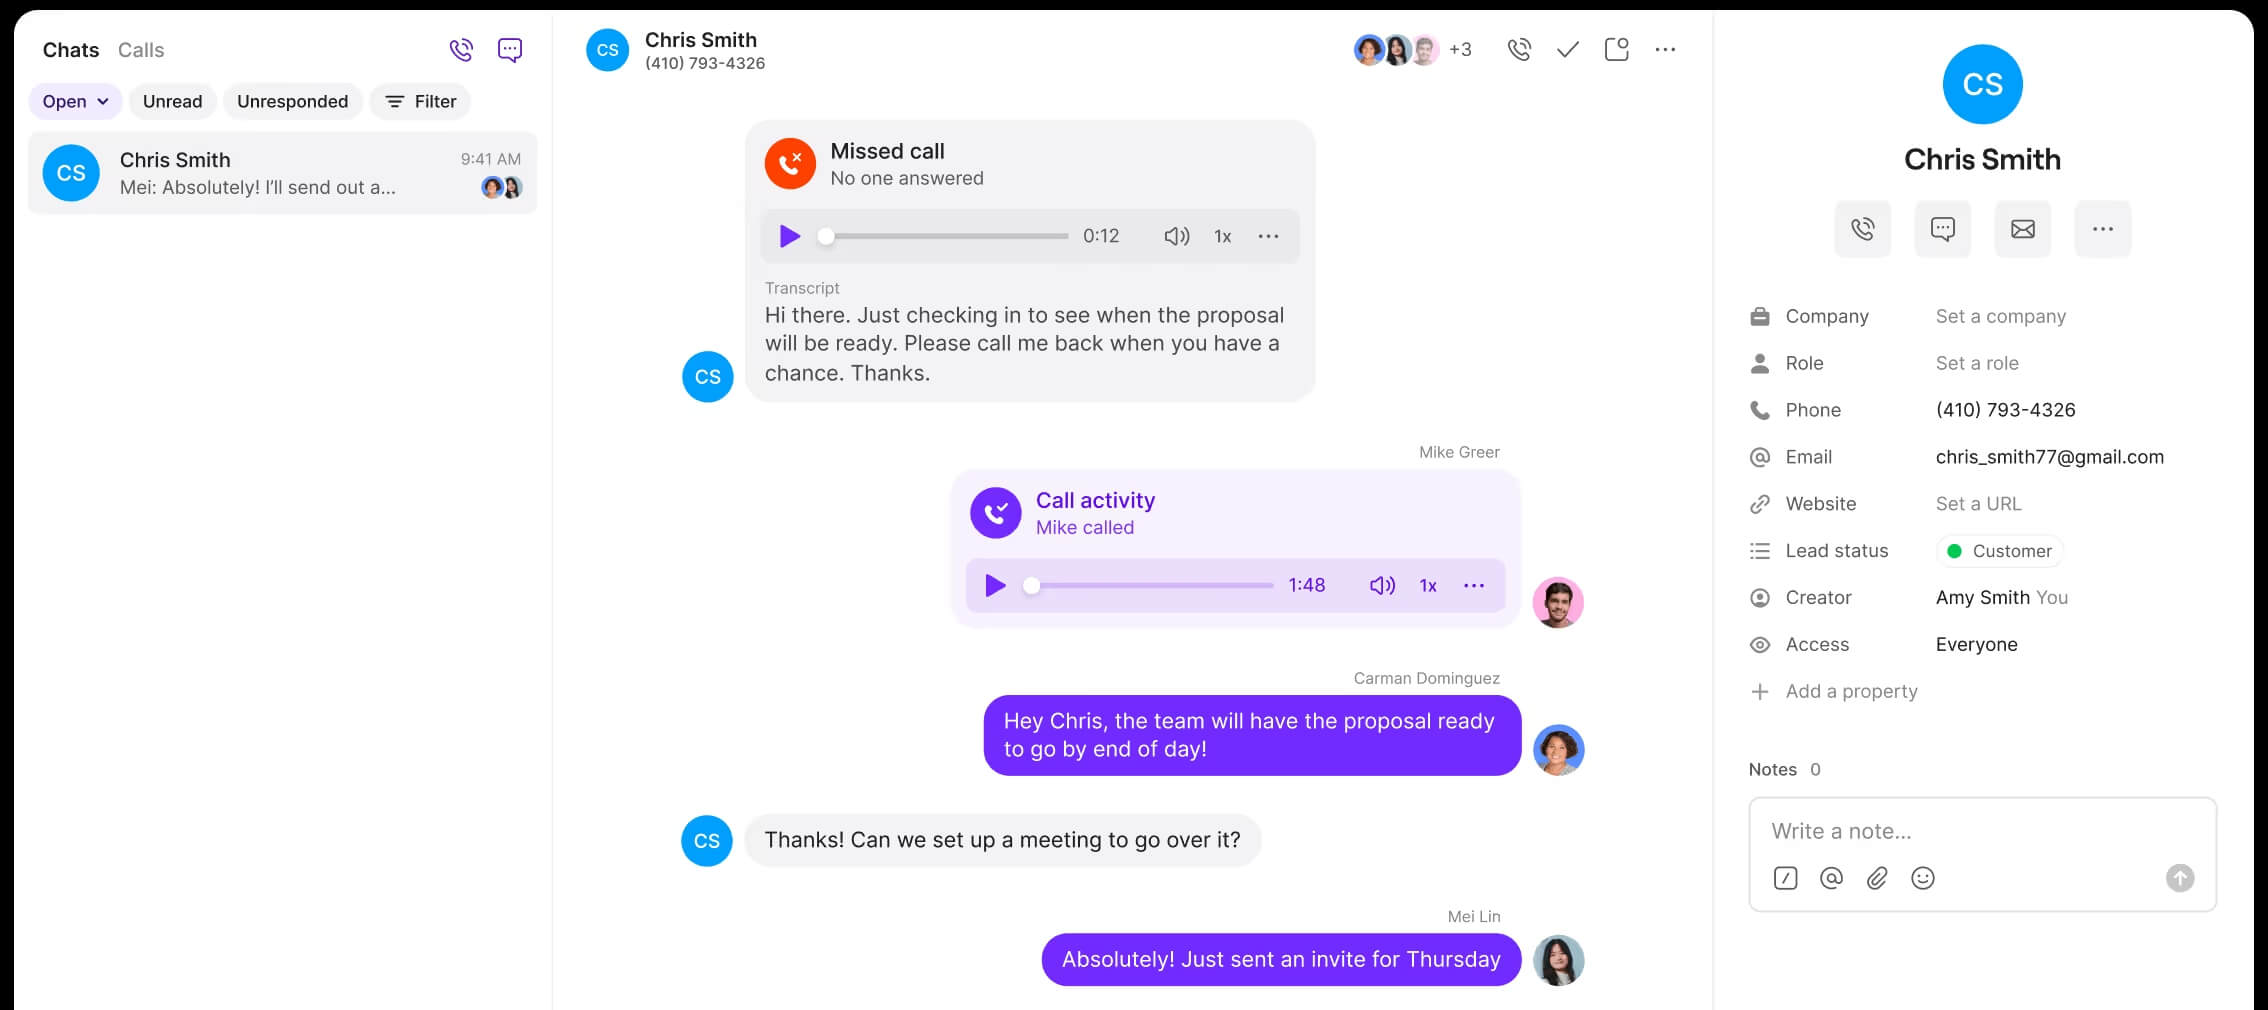Mark conversation as done with checkmark icon
This screenshot has width=2268, height=1010.
pos(1567,50)
